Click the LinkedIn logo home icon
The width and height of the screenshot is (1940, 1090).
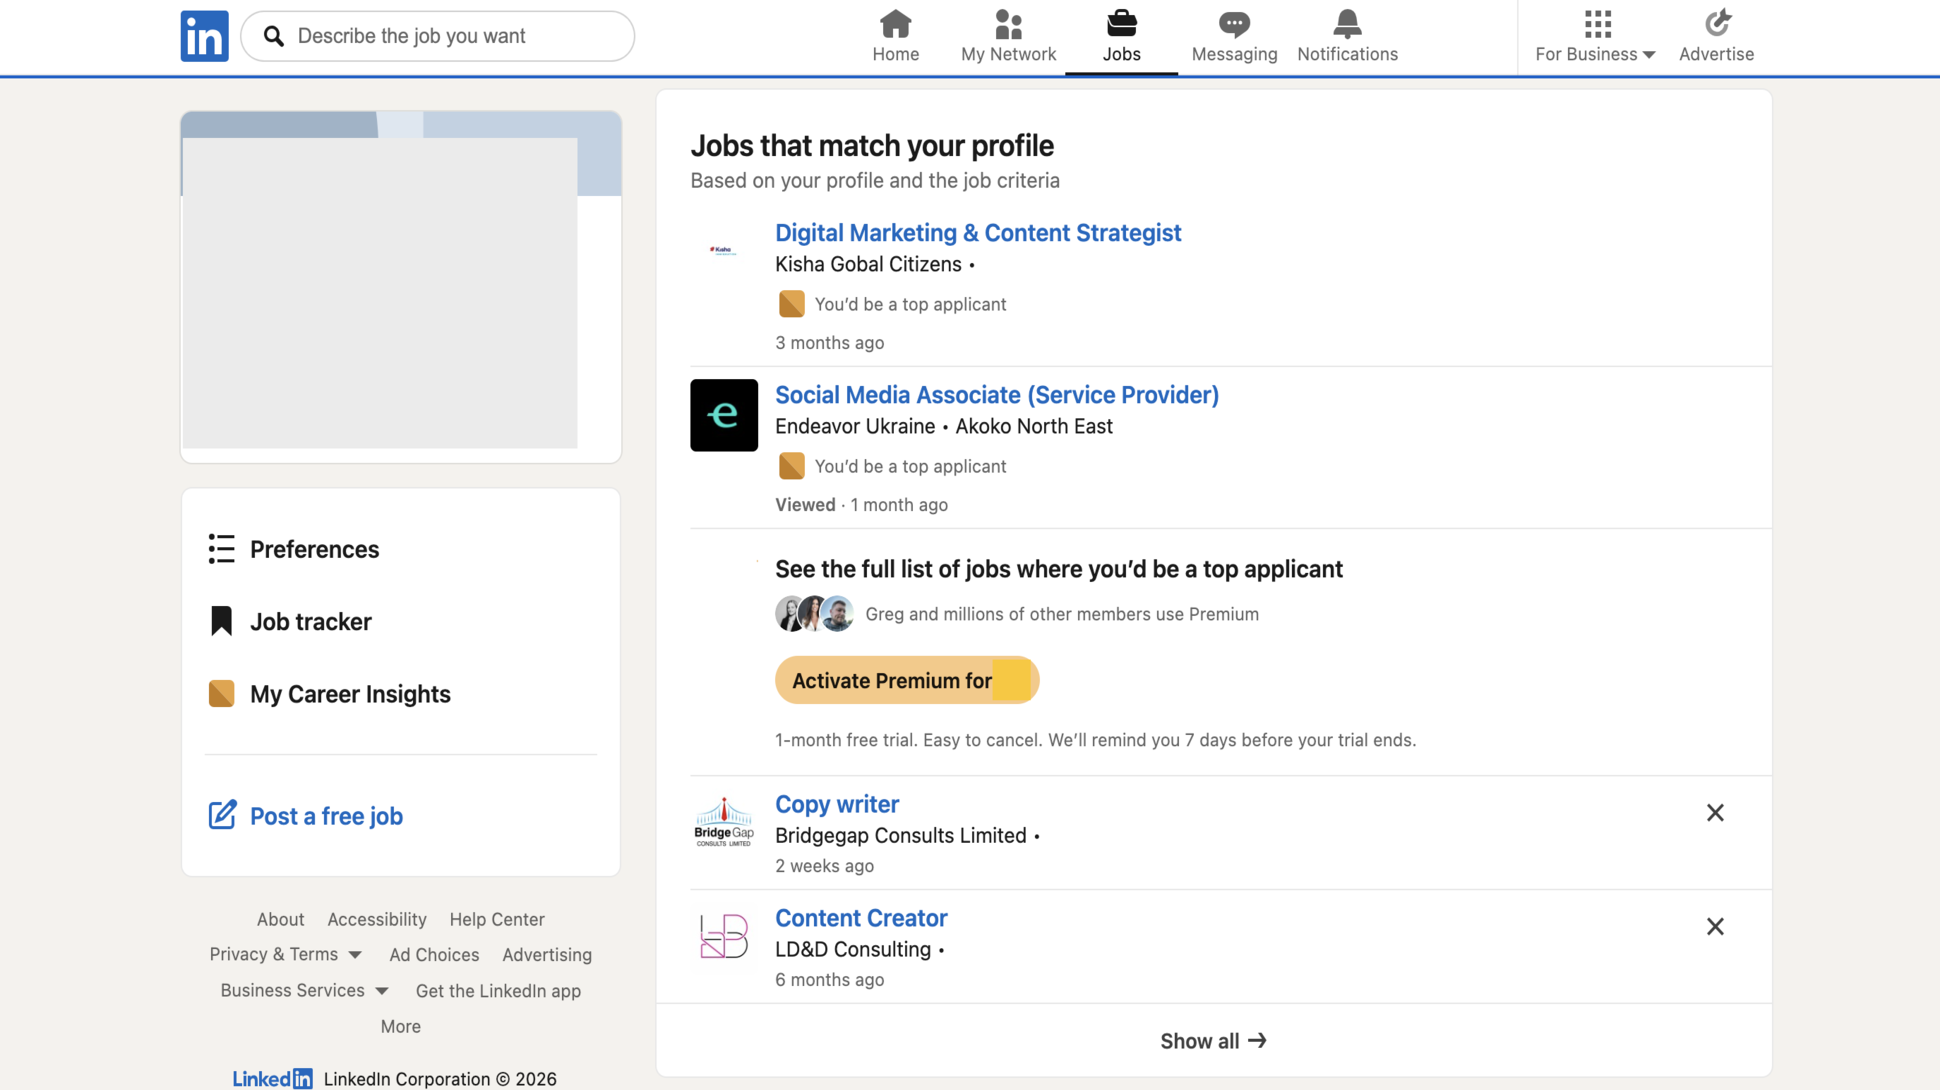click(x=204, y=36)
